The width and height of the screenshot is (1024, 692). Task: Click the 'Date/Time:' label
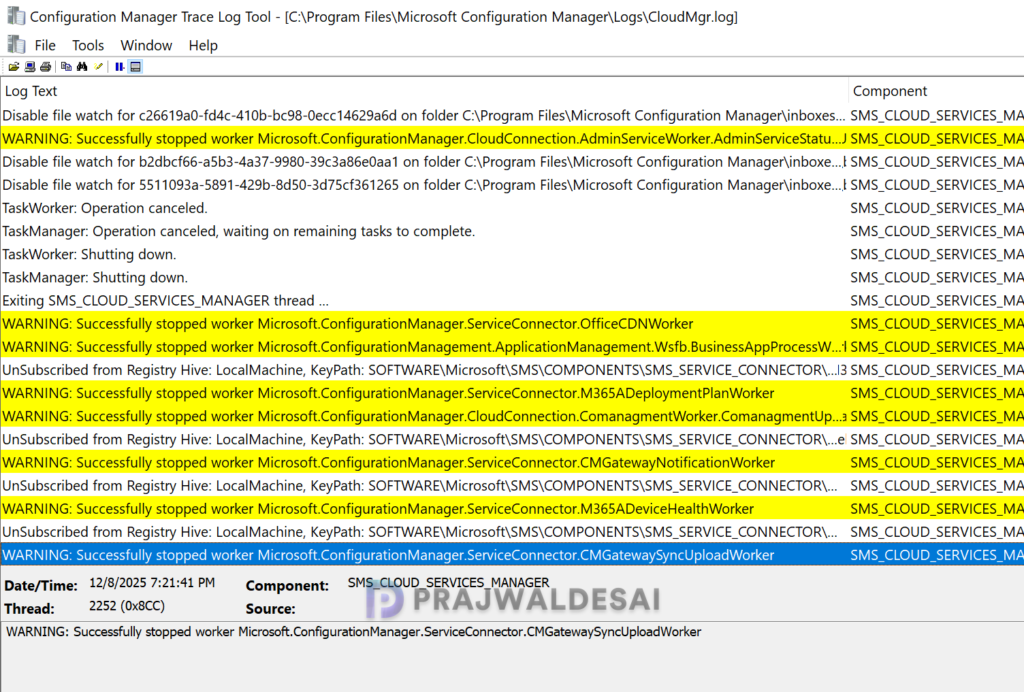[x=40, y=586]
